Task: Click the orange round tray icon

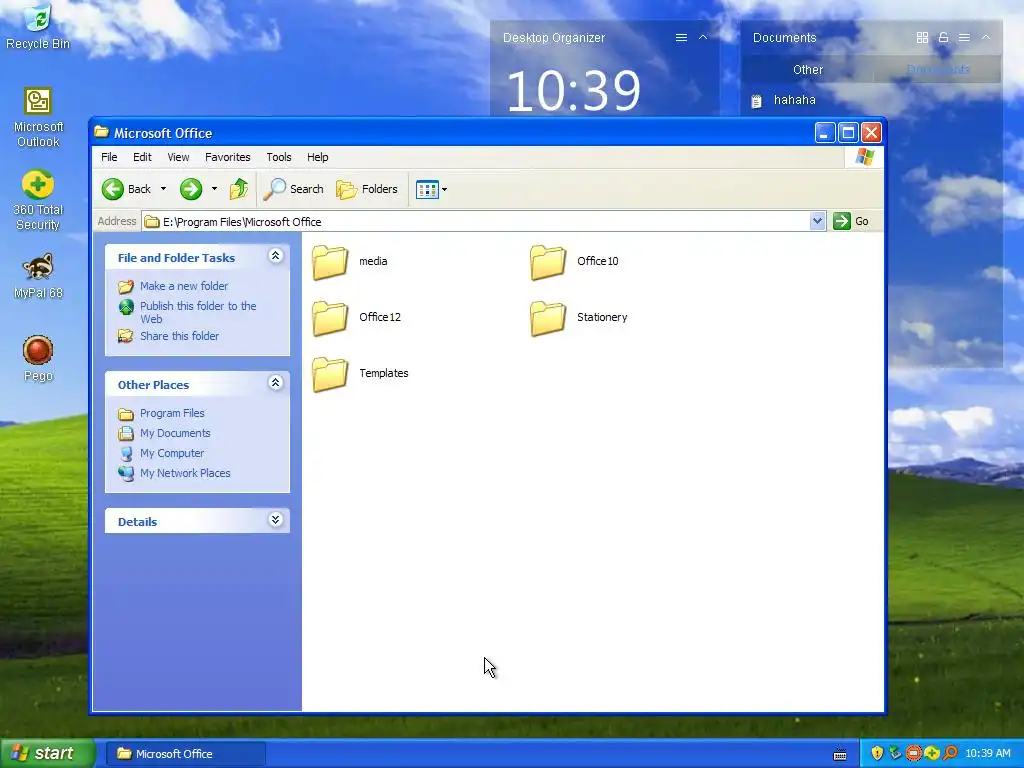Action: click(x=914, y=753)
